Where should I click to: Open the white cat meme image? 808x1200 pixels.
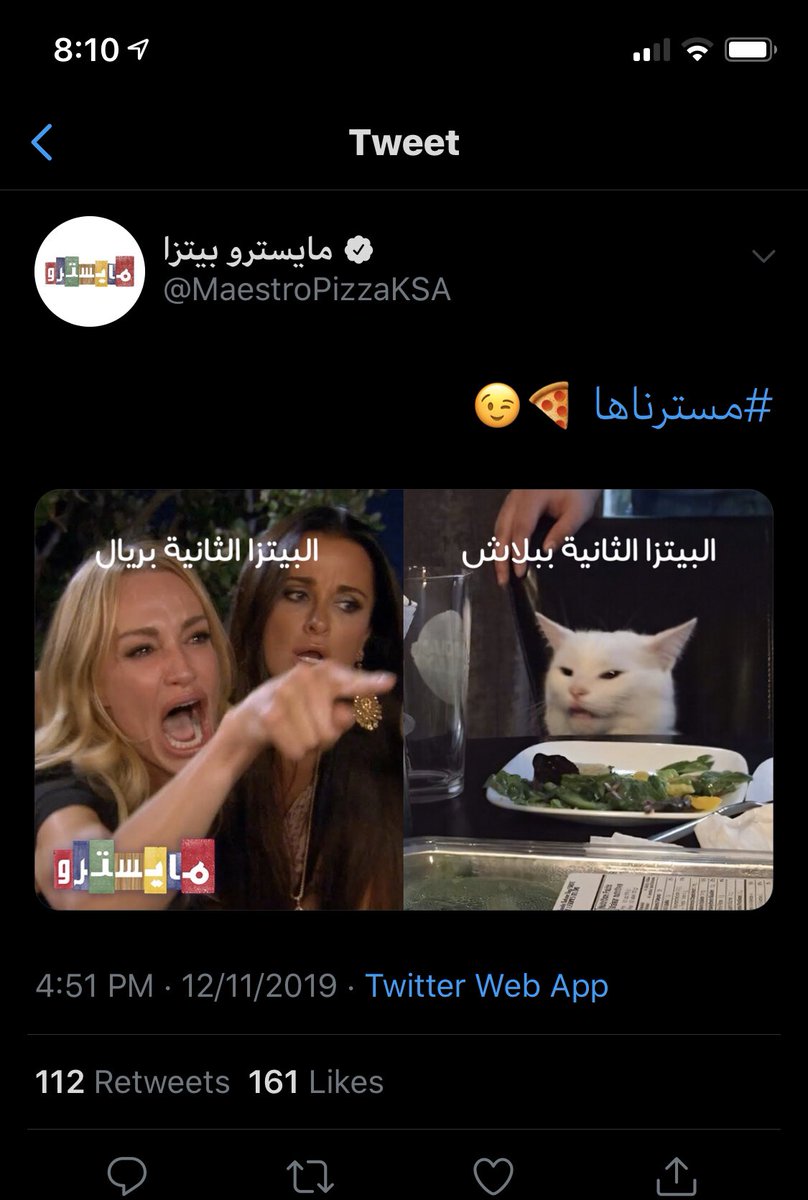point(588,700)
